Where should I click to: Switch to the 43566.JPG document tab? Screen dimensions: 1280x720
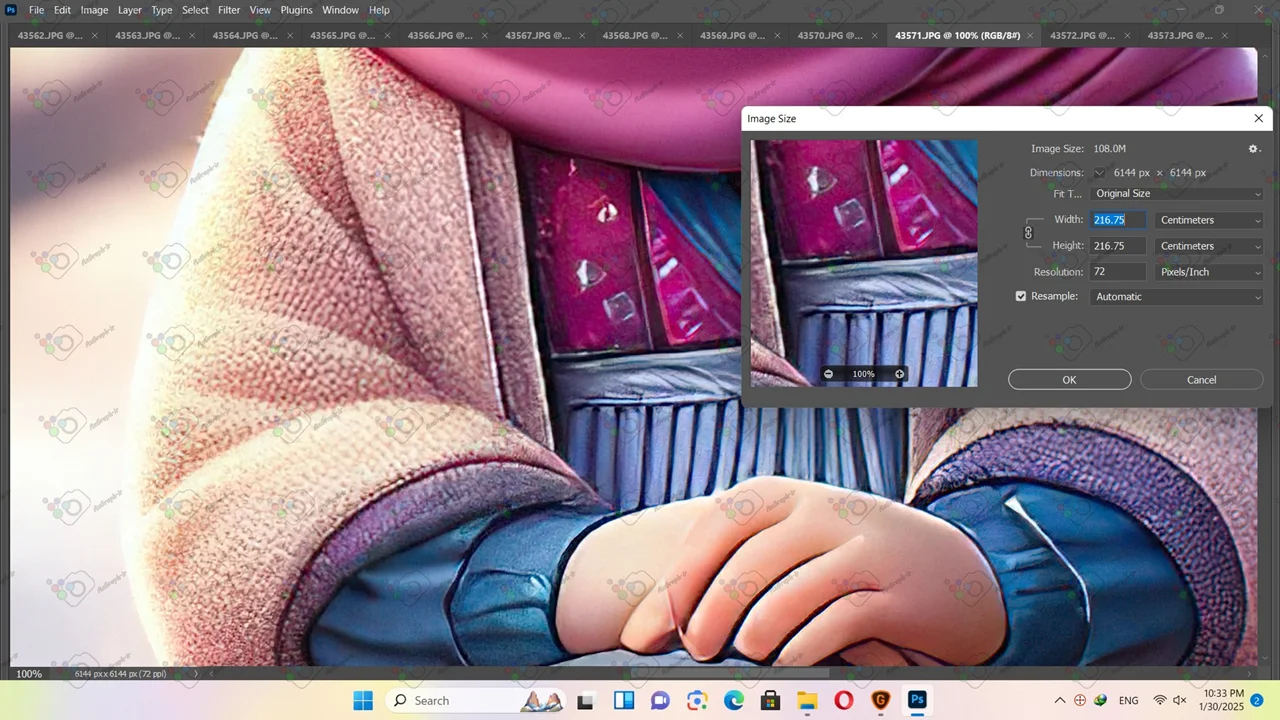click(x=439, y=35)
